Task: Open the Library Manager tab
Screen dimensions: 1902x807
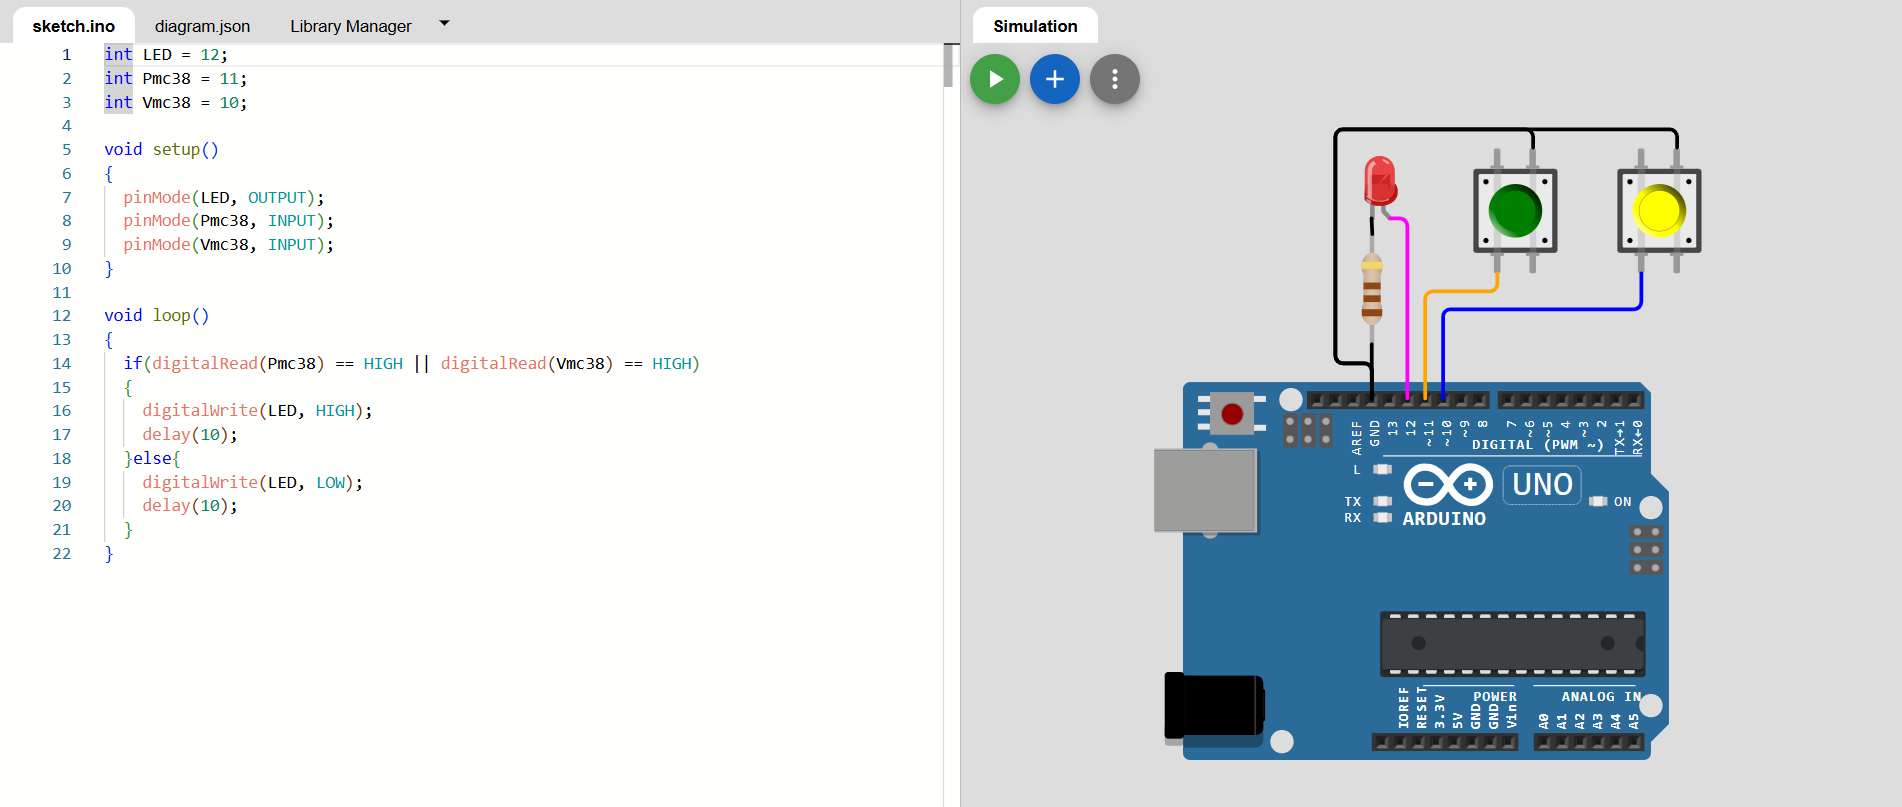Action: 351,26
